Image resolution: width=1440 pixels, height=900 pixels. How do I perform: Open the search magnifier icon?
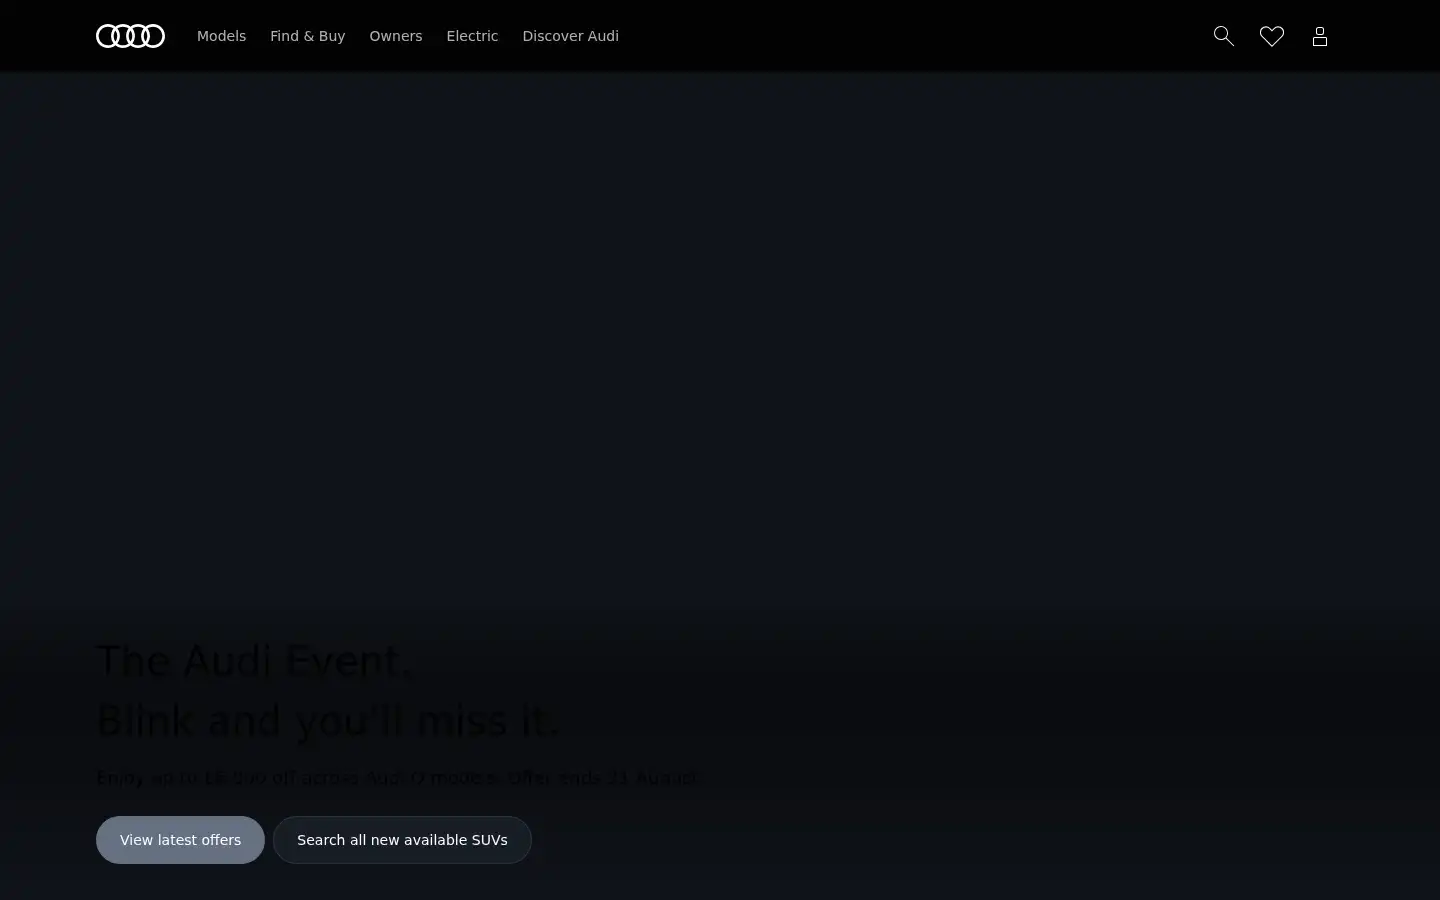(x=1224, y=36)
